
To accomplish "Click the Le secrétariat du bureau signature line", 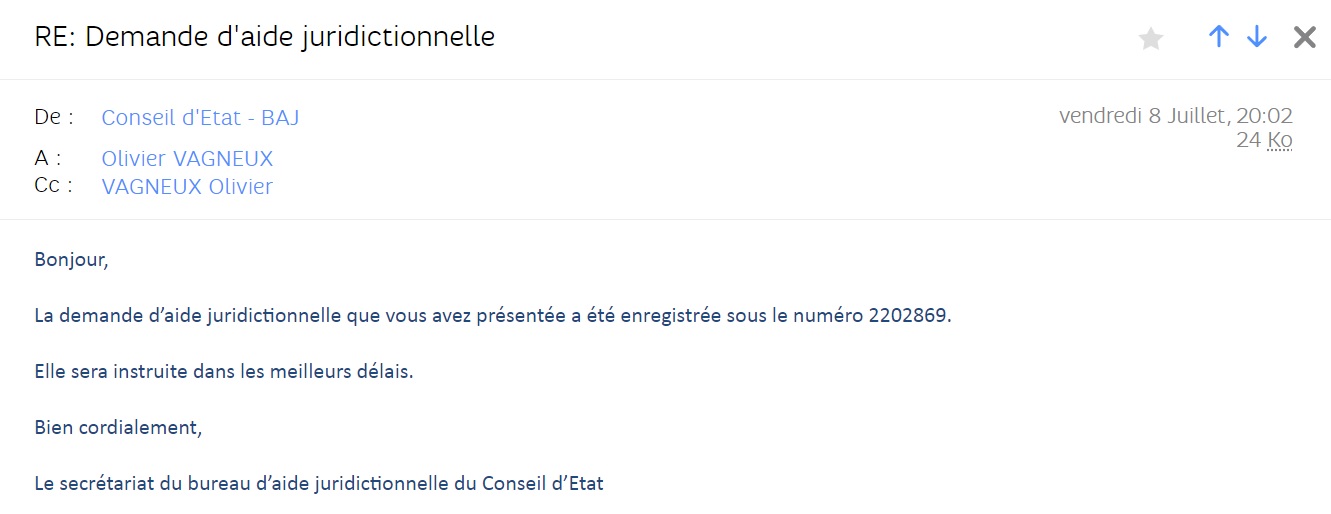I will [319, 484].
